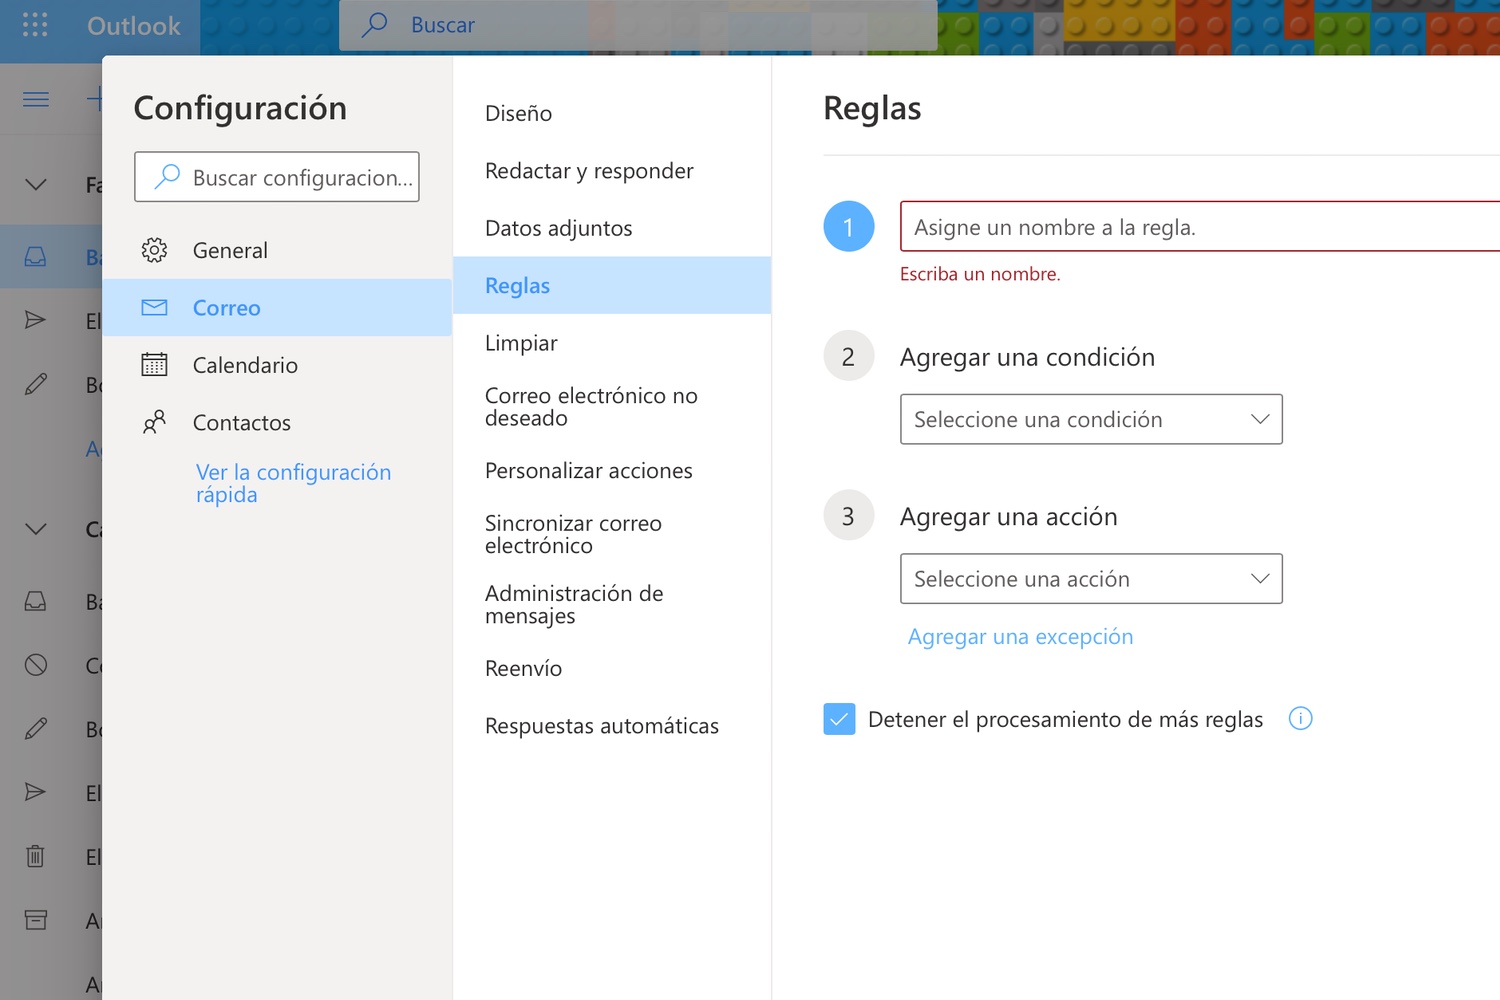The image size is (1500, 1000).
Task: Collapse the first folder group chevron
Action: click(35, 185)
